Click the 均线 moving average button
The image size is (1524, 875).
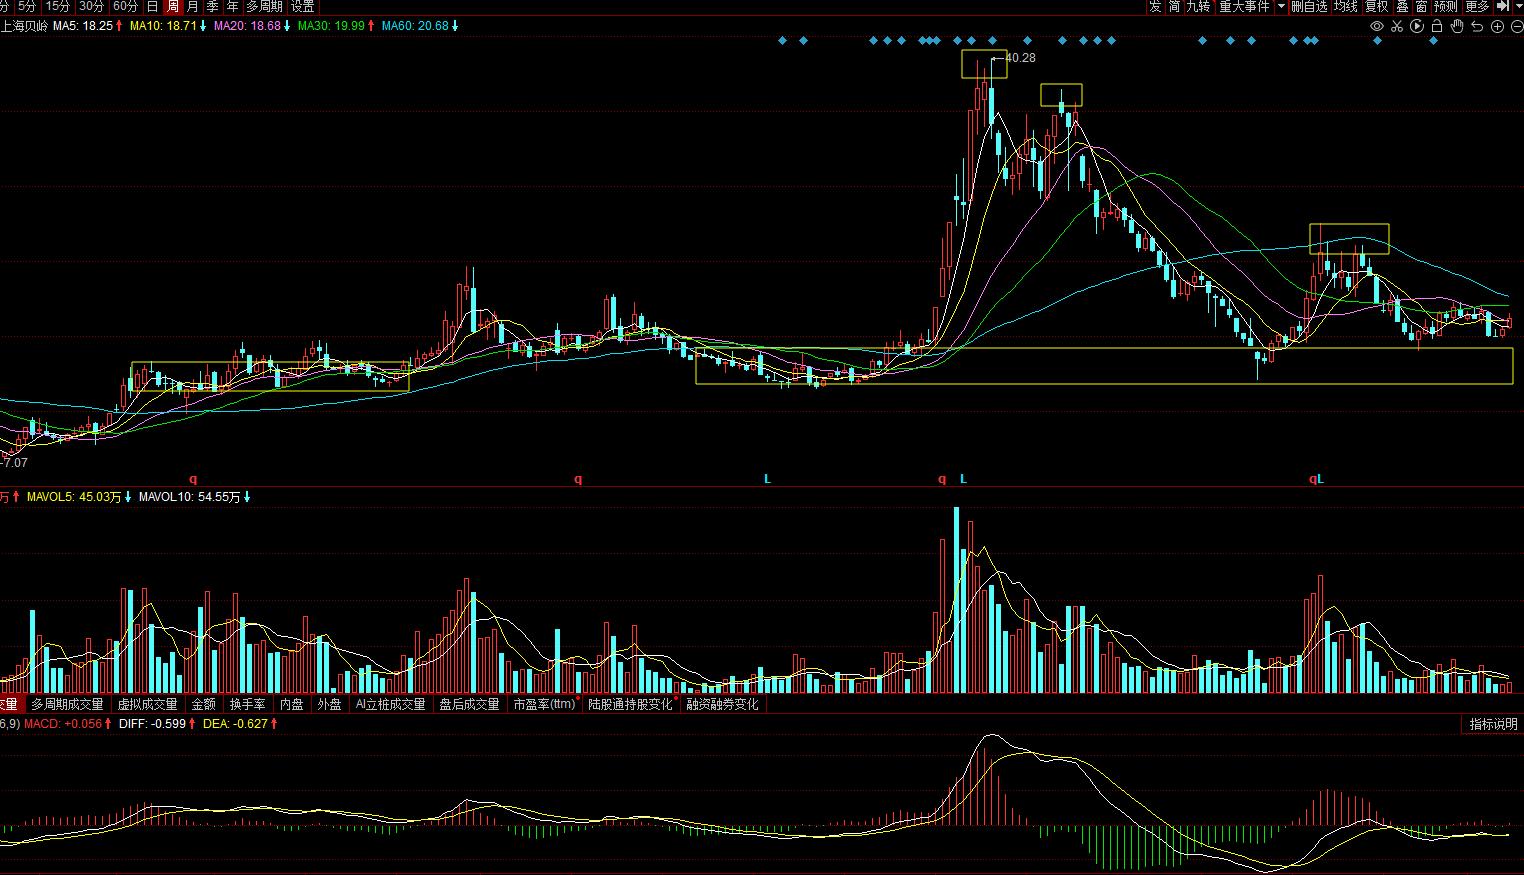[1346, 6]
